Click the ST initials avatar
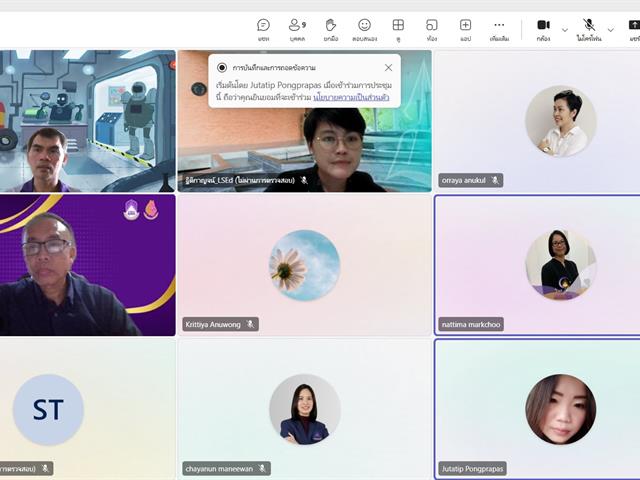The image size is (640, 480). coord(48,409)
